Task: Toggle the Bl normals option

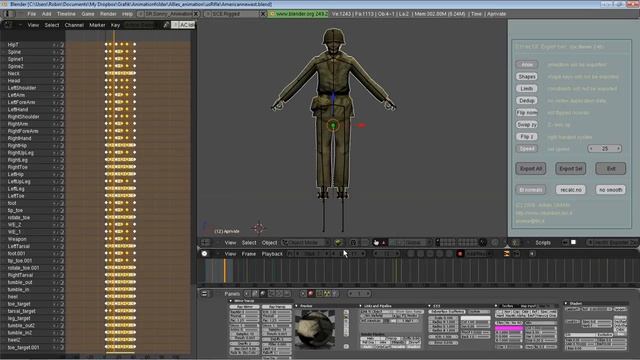Action: click(x=531, y=190)
